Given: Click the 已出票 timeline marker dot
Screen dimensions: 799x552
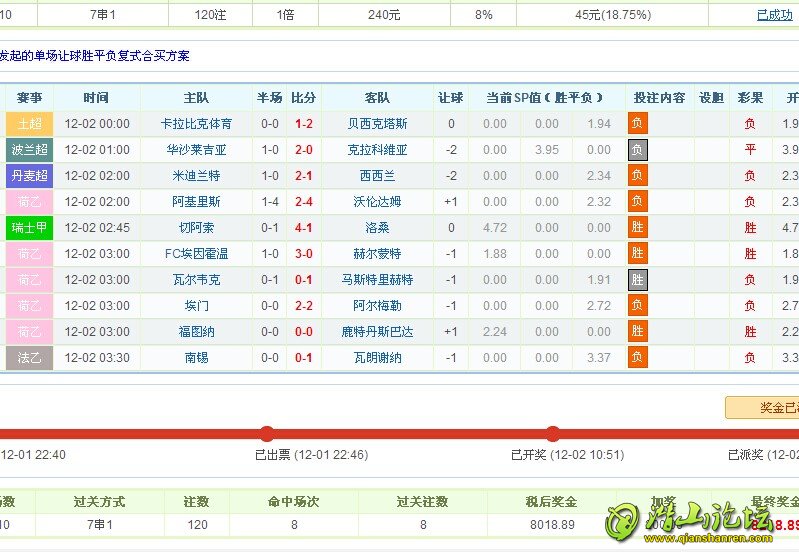Looking at the screenshot, I should [267, 433].
